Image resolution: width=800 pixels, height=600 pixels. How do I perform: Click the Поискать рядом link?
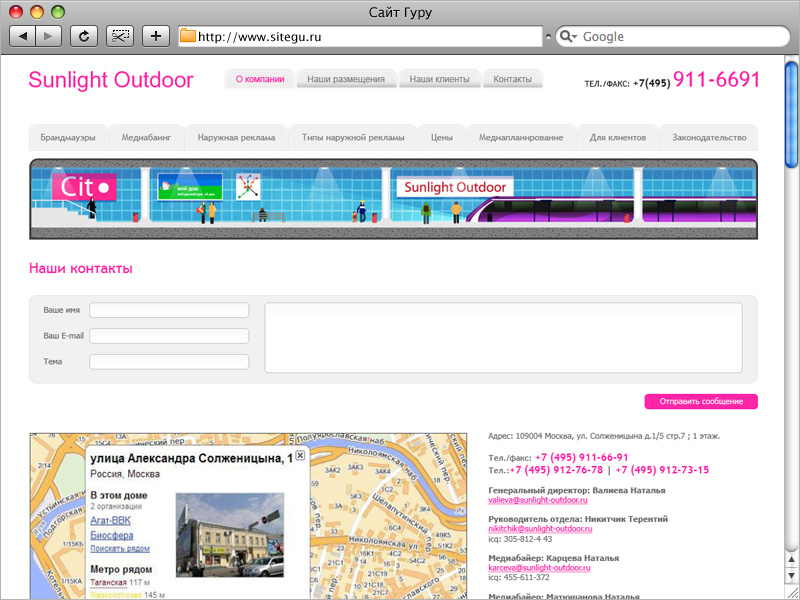coord(120,548)
